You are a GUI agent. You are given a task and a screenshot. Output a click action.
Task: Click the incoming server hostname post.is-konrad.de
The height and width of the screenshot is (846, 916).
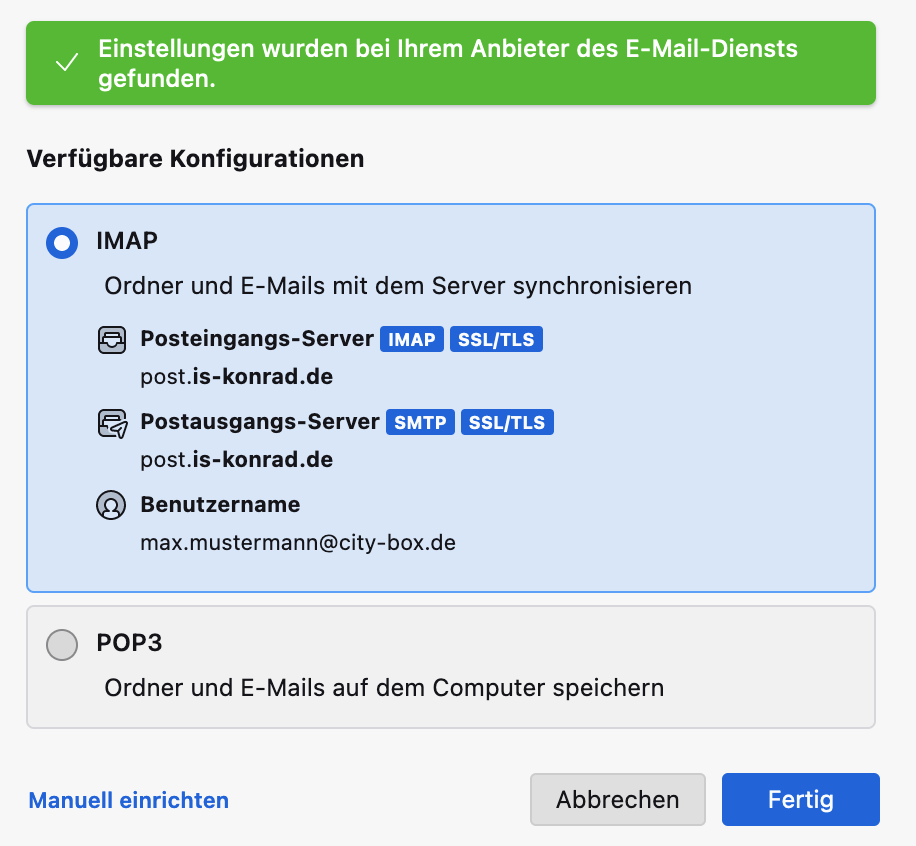[x=237, y=377]
